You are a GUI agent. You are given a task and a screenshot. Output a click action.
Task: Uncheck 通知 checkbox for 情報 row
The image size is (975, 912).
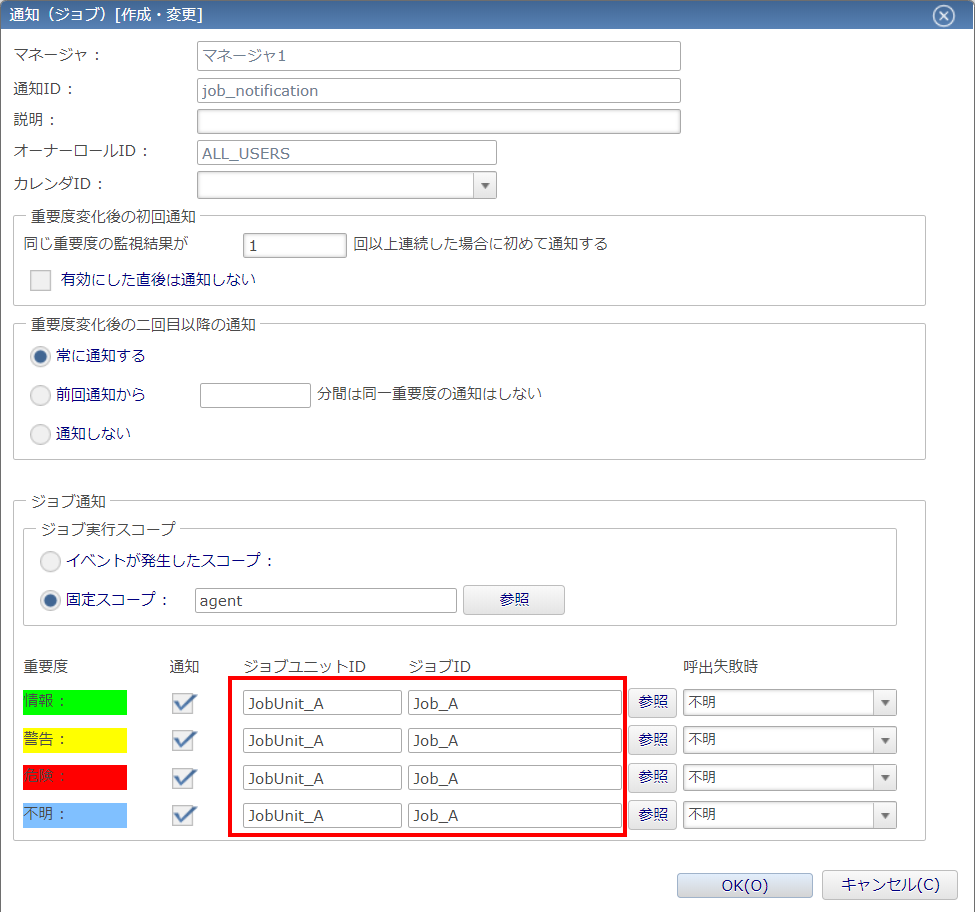point(184,703)
